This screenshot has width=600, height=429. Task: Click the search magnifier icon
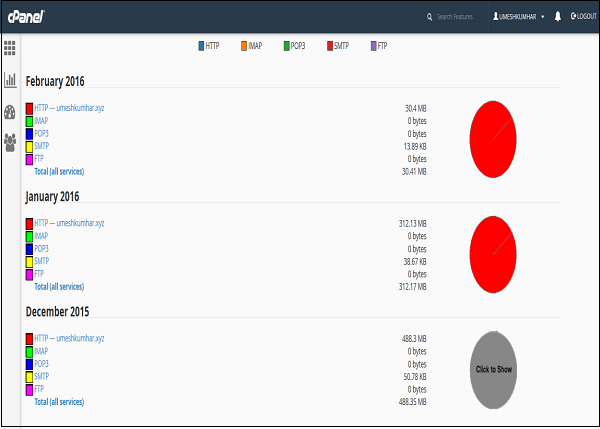[430, 17]
